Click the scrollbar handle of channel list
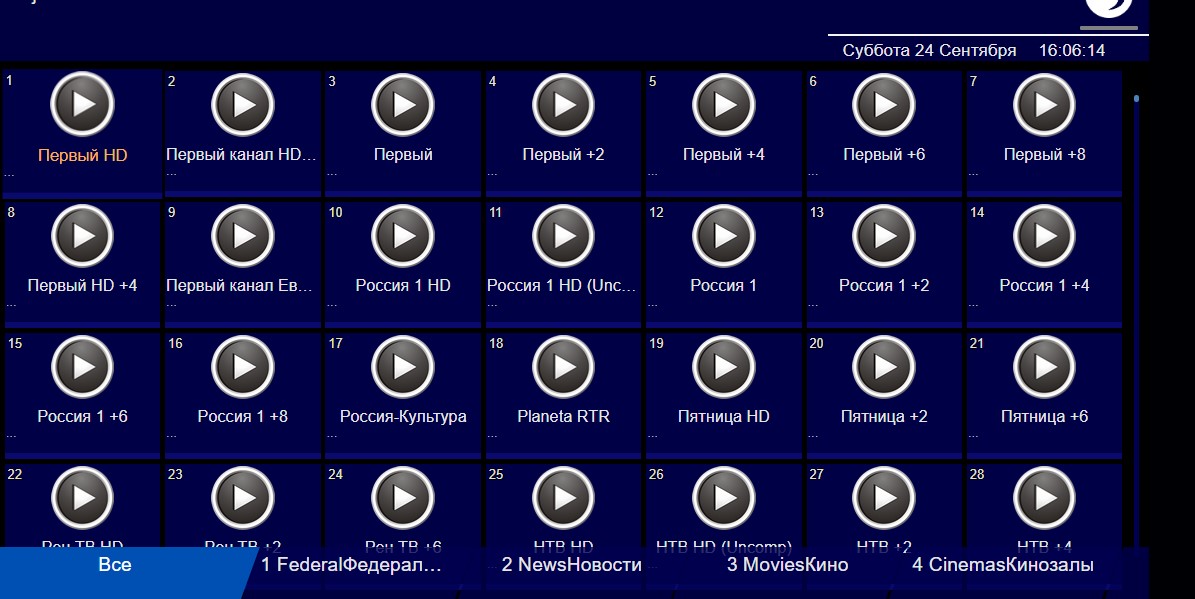 [x=1136, y=98]
